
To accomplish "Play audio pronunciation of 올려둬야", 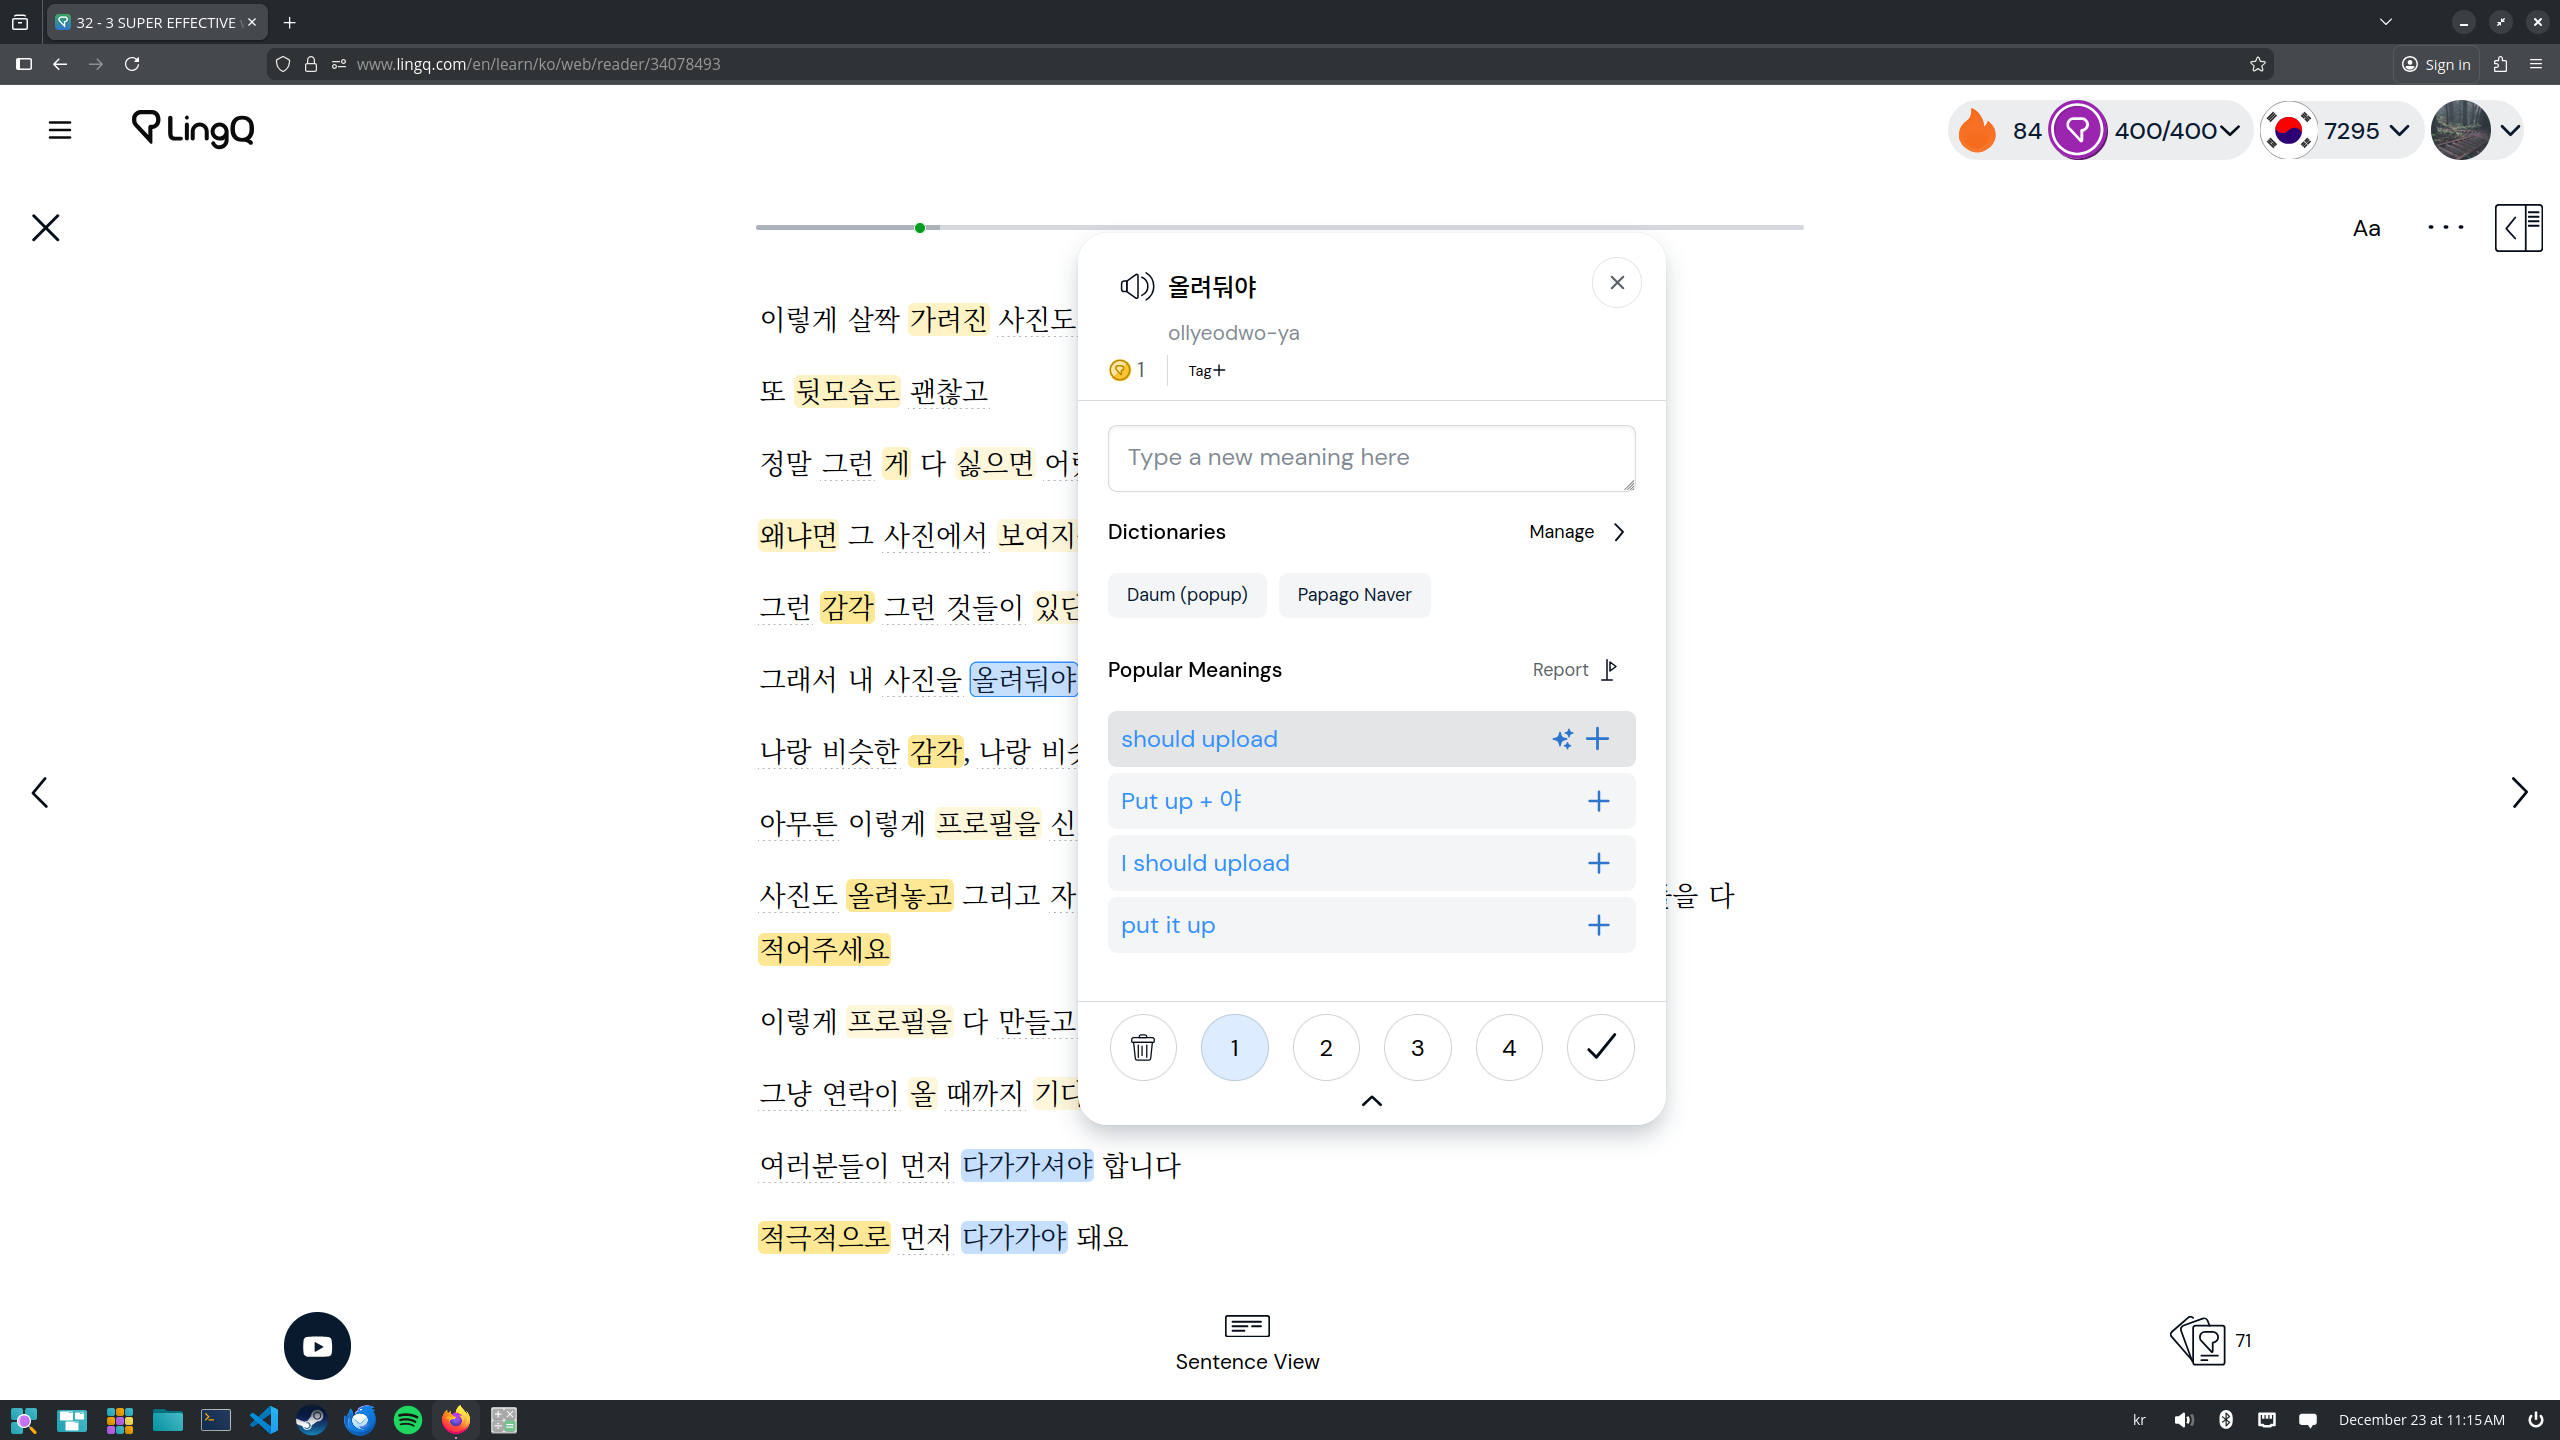I will (1136, 287).
